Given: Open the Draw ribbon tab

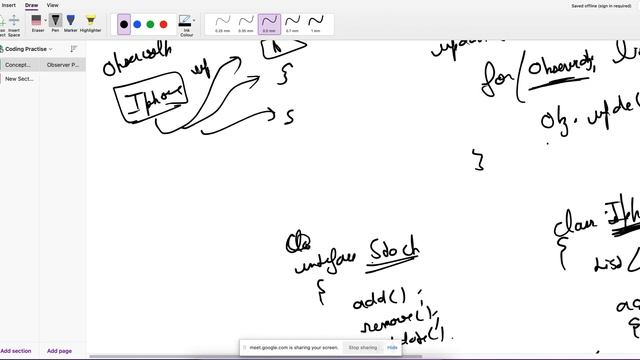Looking at the screenshot, I should click(31, 5).
